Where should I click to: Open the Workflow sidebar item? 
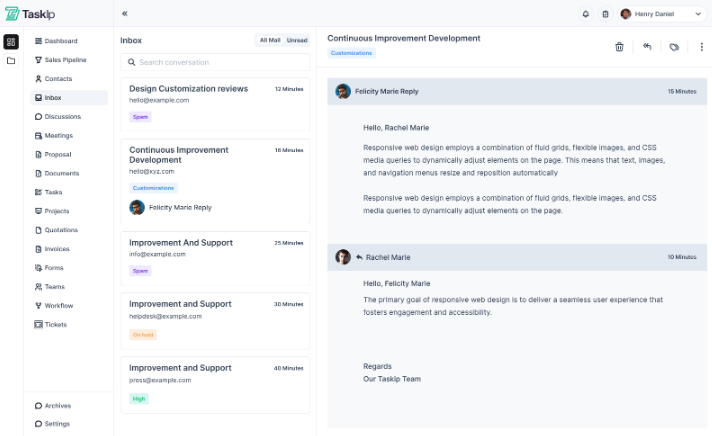[x=58, y=305]
